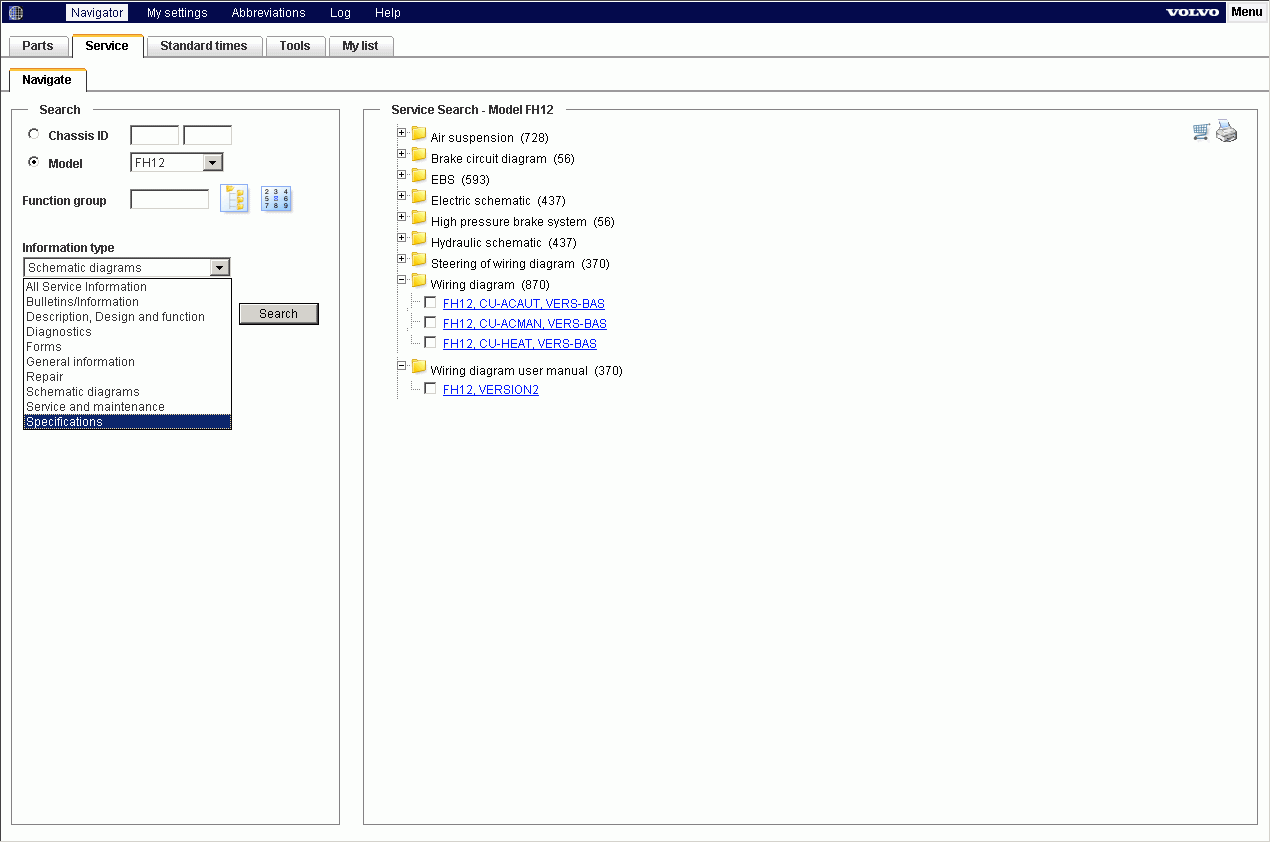Open the Help menu

388,13
